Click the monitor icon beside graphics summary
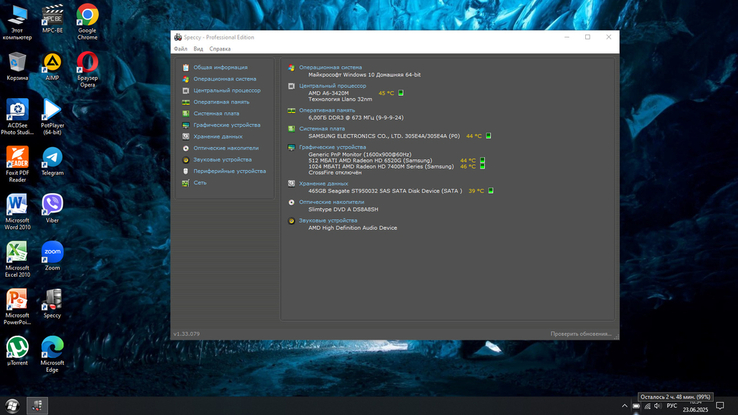 tap(291, 147)
